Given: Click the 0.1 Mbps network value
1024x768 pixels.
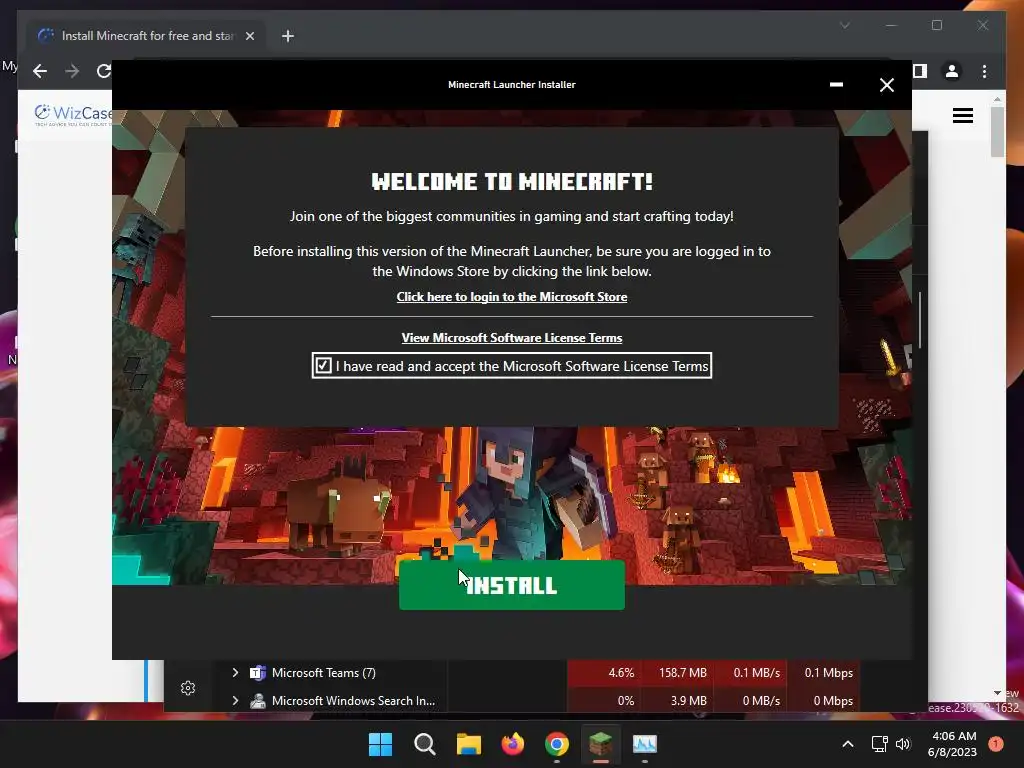Looking at the screenshot, I should coord(828,673).
